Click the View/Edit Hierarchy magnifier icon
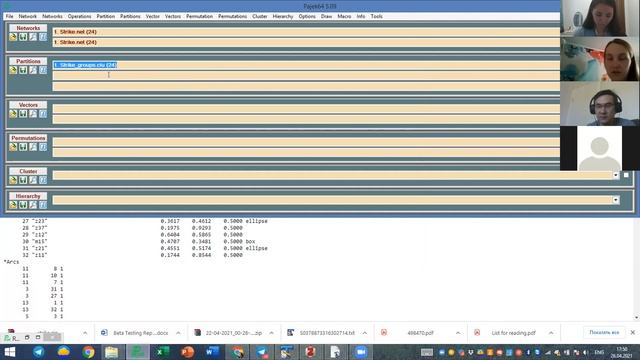This screenshot has height=360, width=640. 33,205
